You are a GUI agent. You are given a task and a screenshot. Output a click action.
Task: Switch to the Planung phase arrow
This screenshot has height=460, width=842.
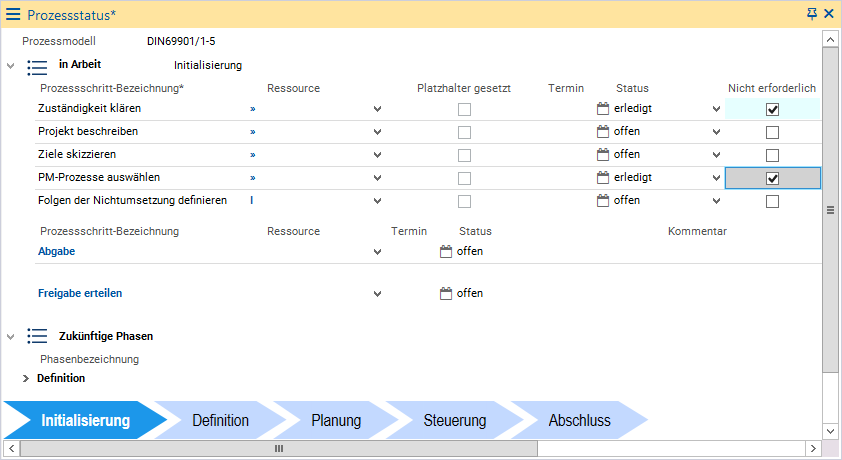[336, 420]
